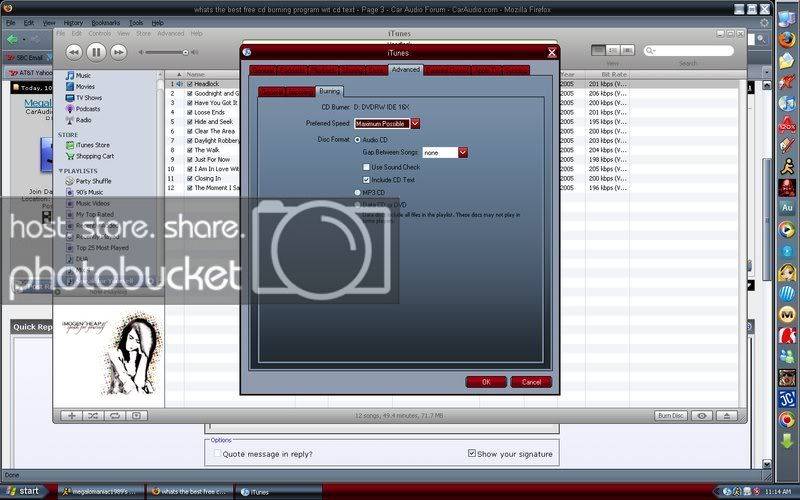
Task: Switch iTunes to list view
Action: click(x=598, y=50)
